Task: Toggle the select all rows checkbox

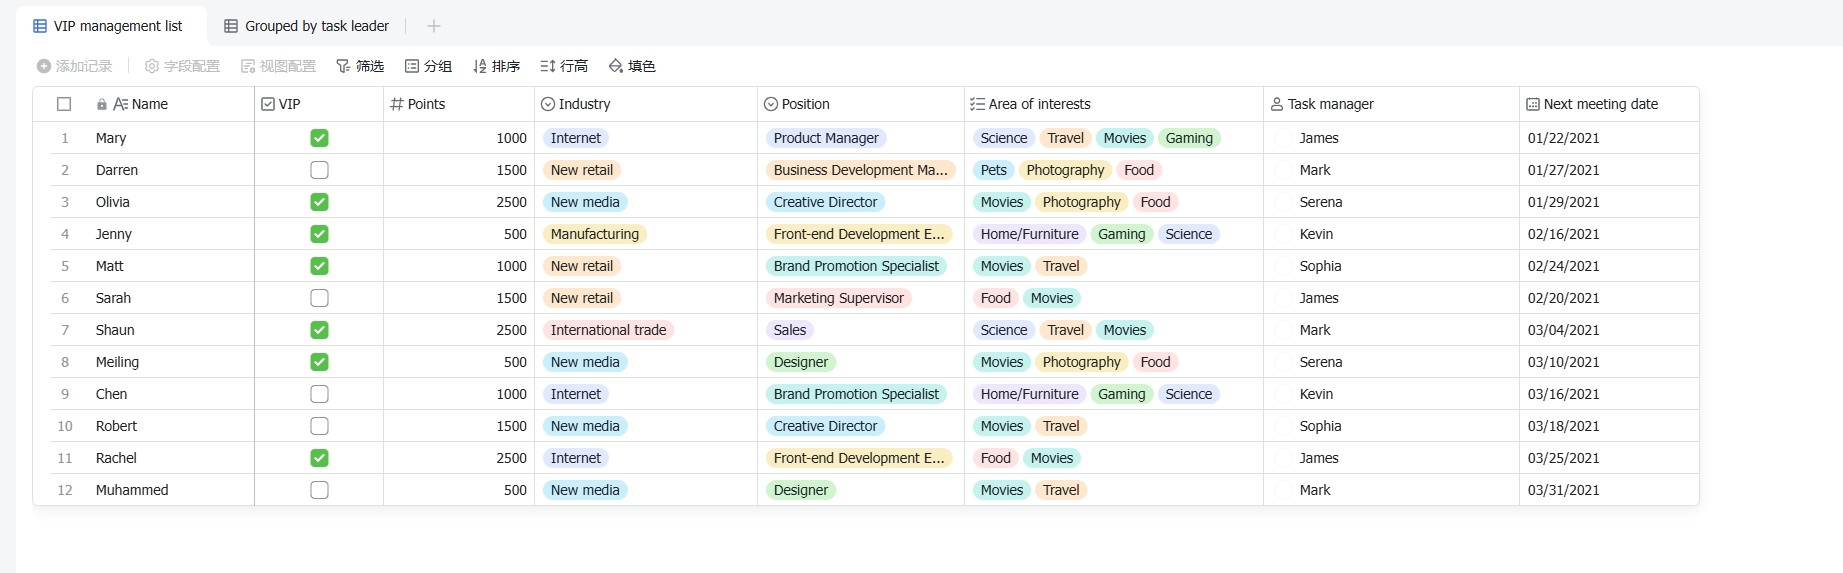Action: [64, 104]
